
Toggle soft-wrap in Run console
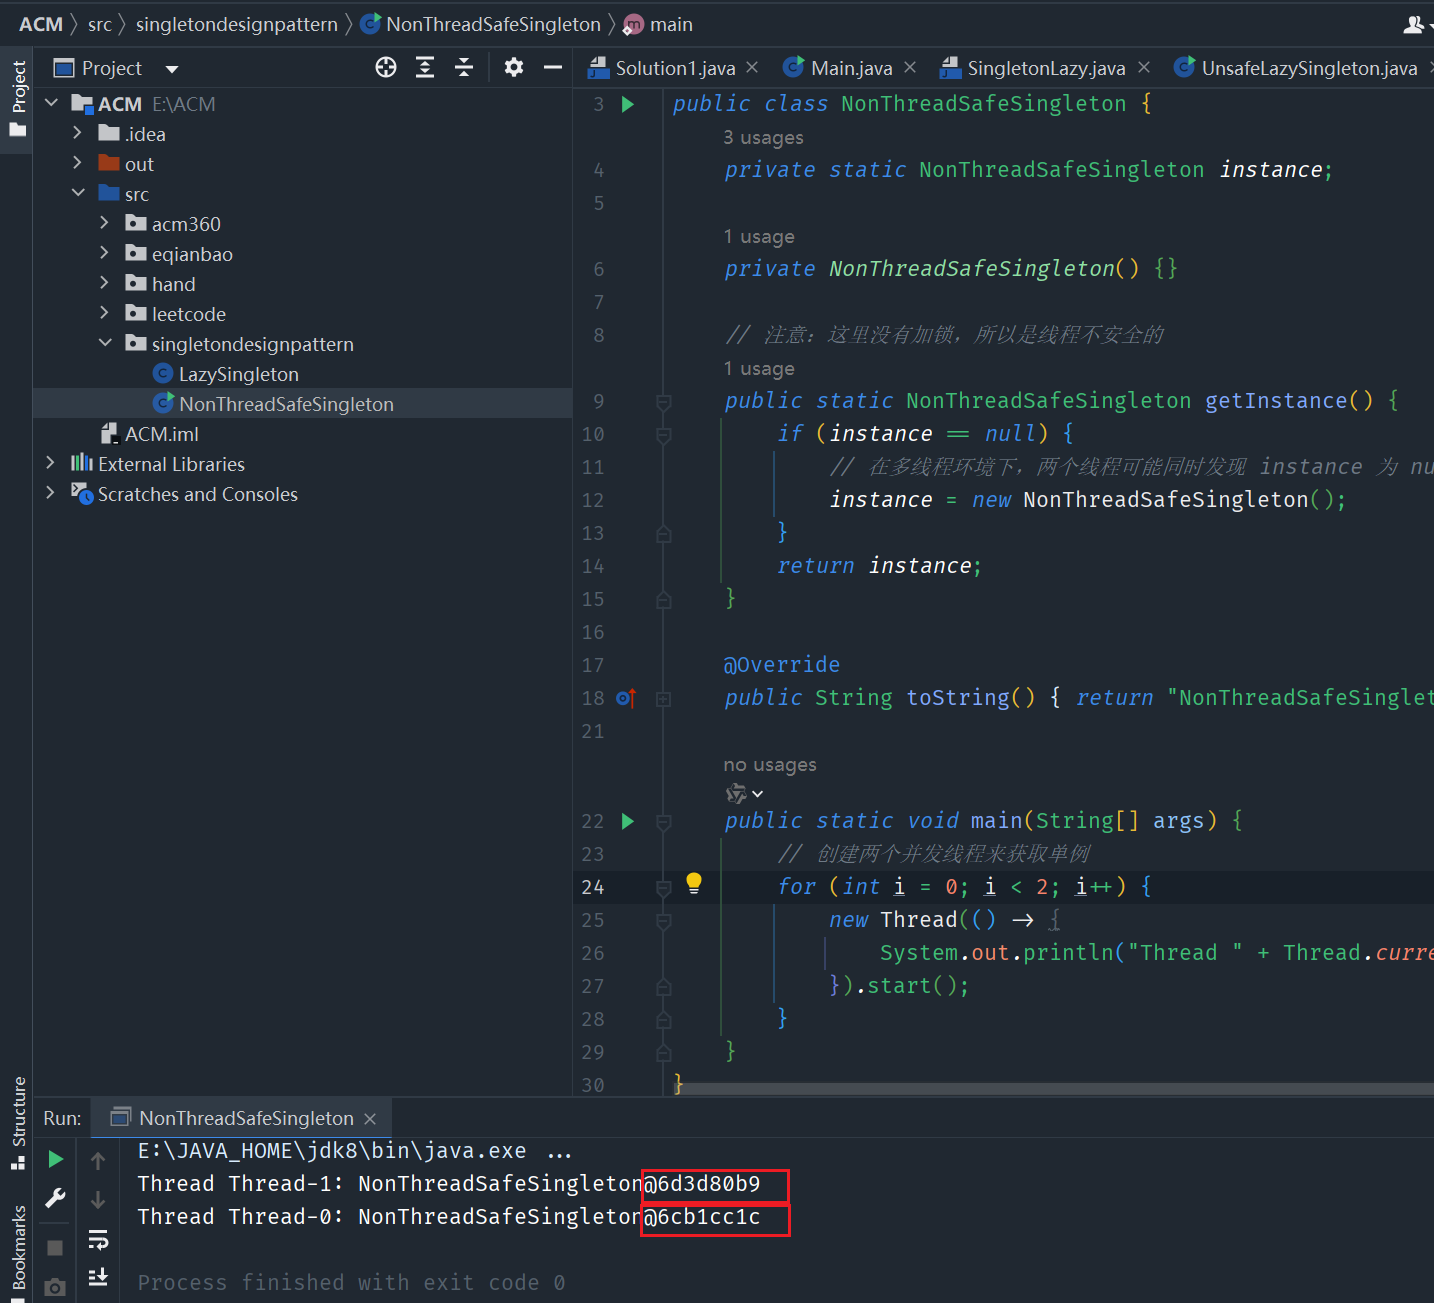pos(98,1240)
